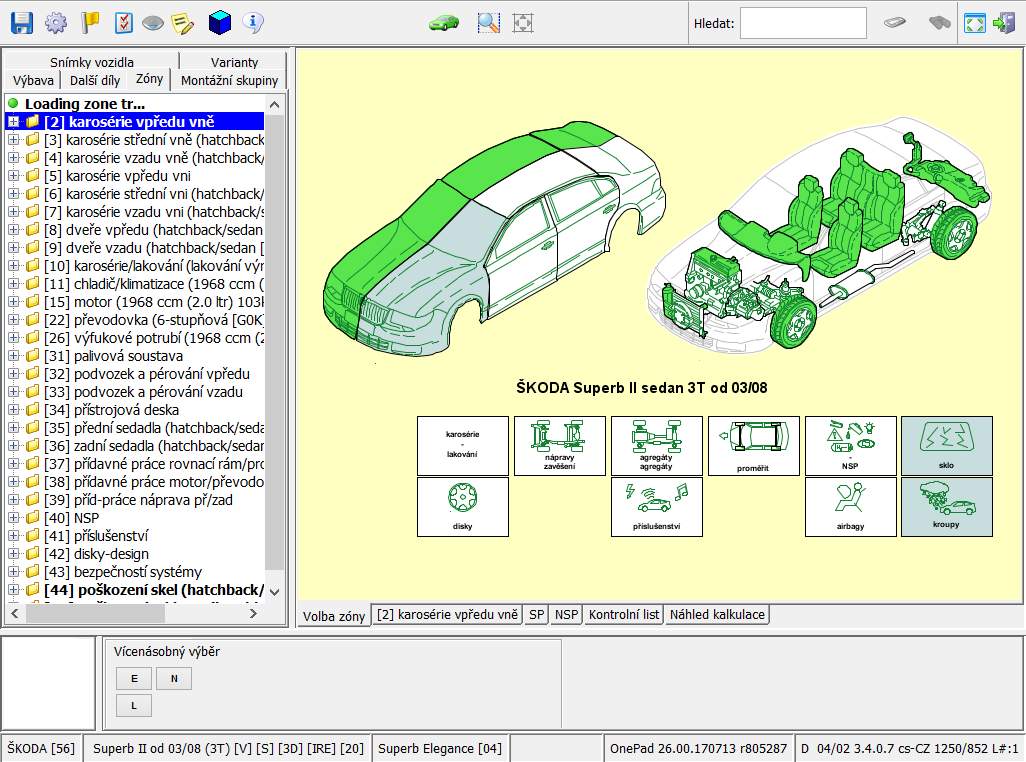Switch to the 'Snímky vozidla' tab
Screen dimensions: 1026x762
tap(92, 61)
